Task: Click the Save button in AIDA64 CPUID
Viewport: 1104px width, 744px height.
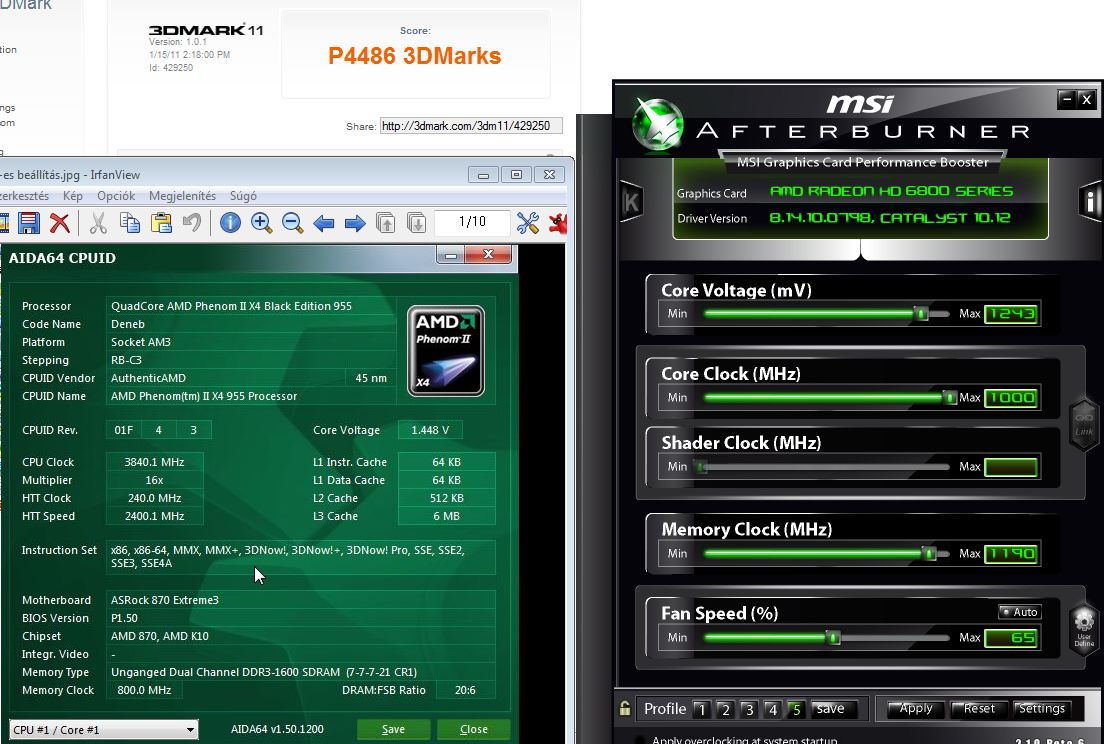Action: (393, 729)
